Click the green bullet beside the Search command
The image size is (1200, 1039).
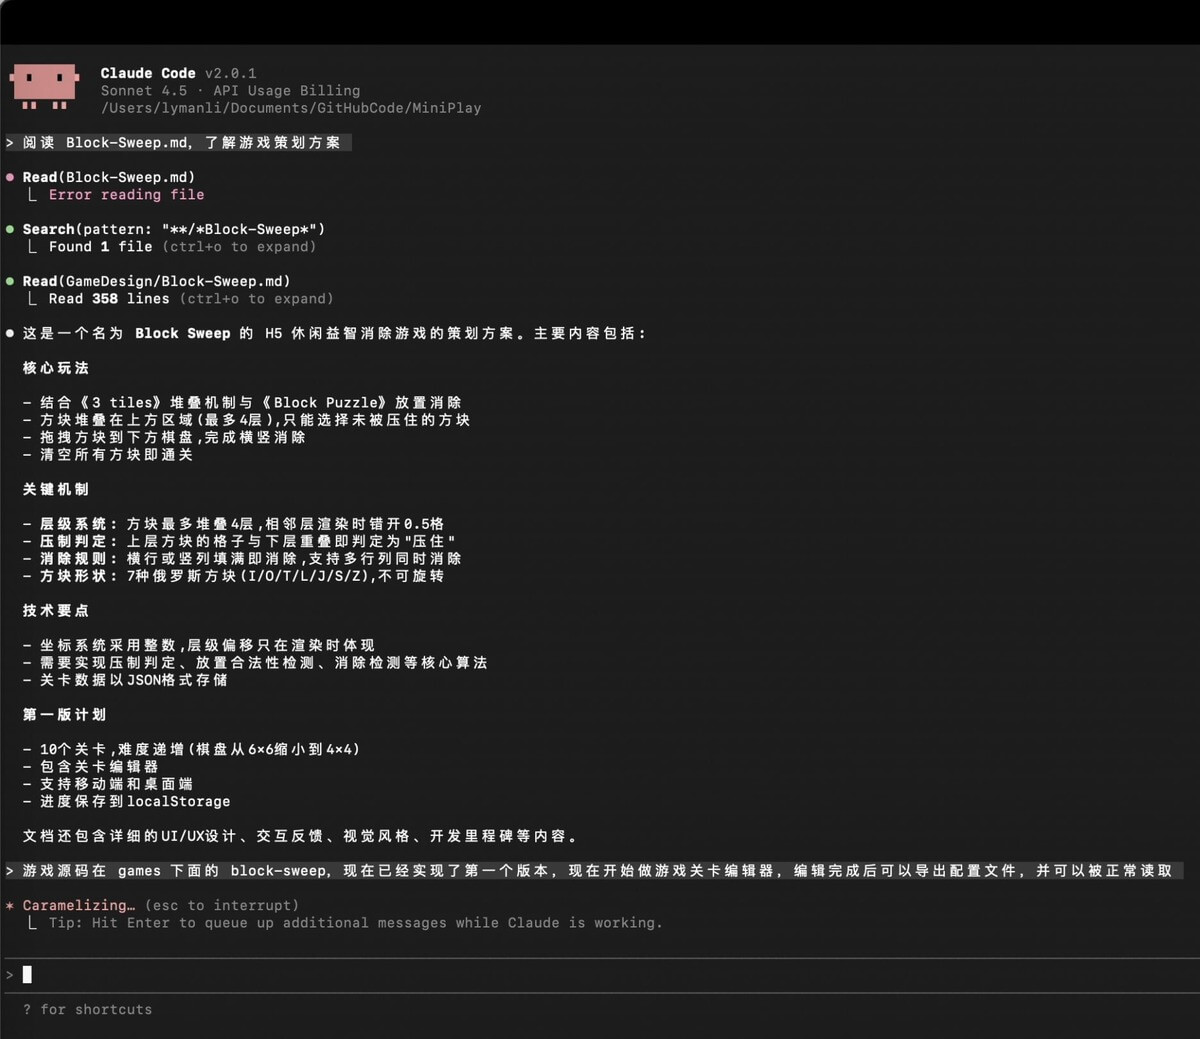coord(10,229)
